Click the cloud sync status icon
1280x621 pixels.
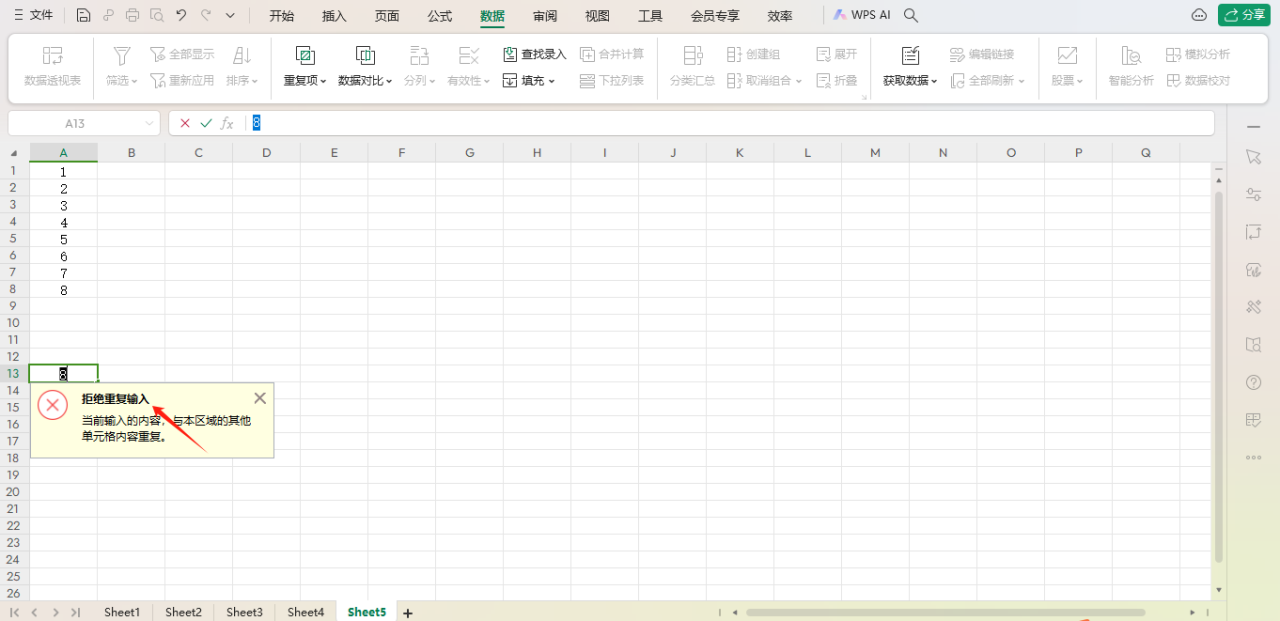1199,15
